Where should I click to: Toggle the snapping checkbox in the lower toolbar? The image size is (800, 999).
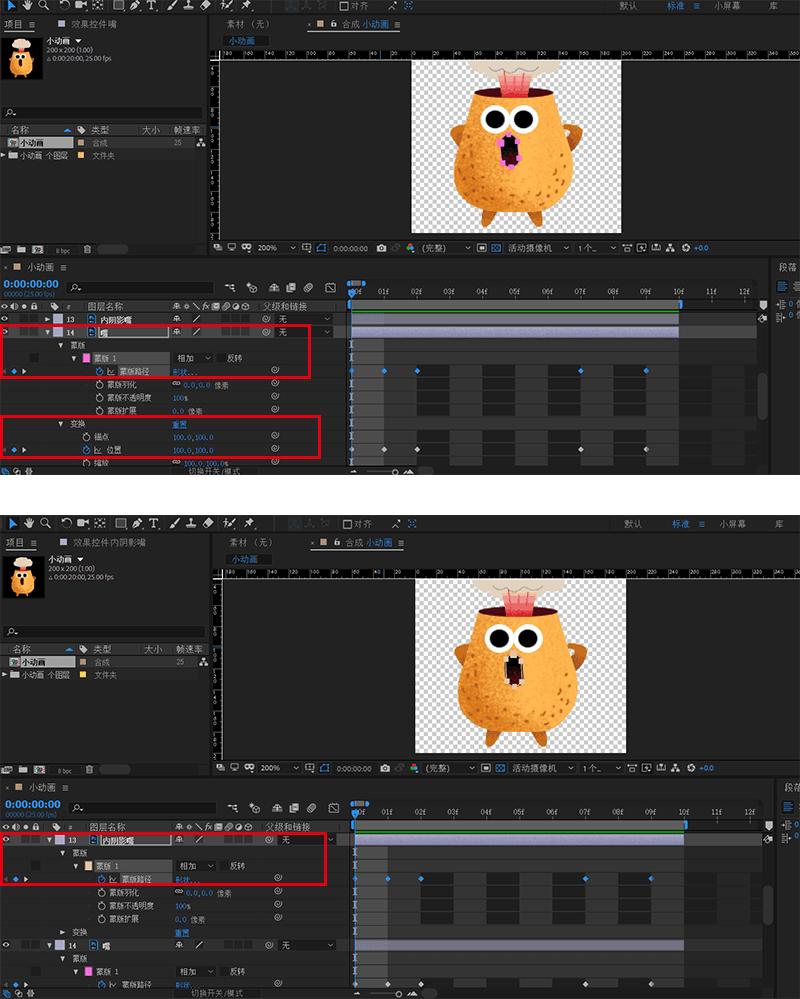point(346,523)
